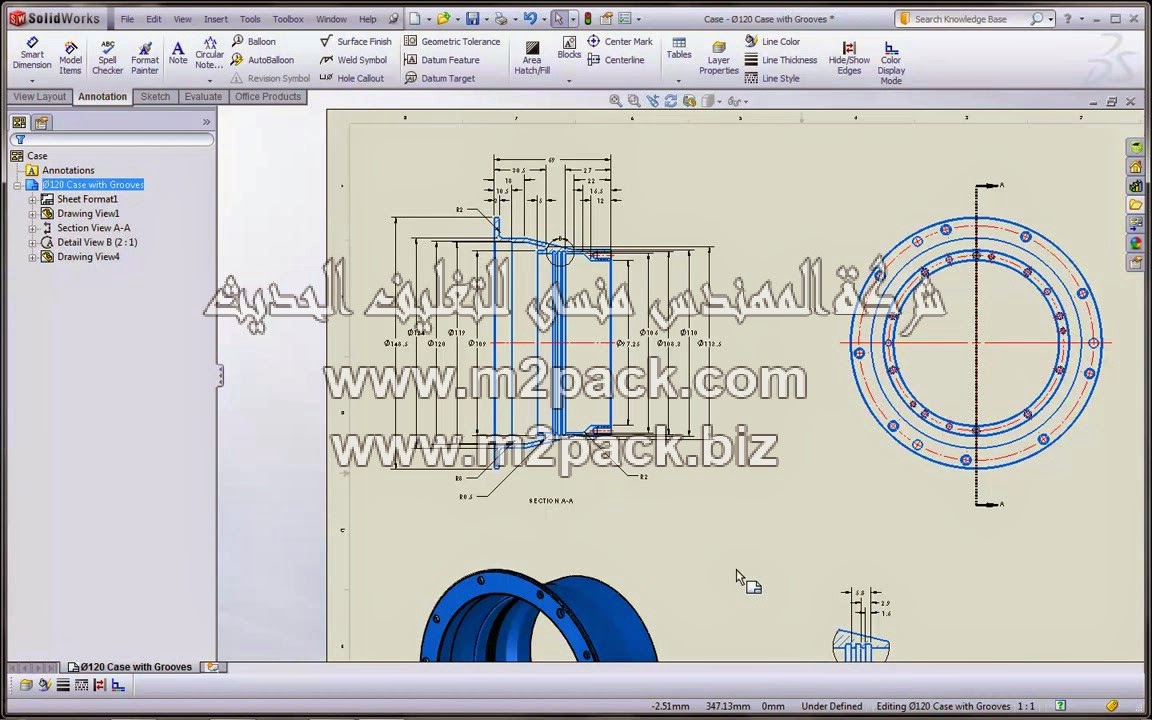Select the Smart Dimension tool

[32, 54]
